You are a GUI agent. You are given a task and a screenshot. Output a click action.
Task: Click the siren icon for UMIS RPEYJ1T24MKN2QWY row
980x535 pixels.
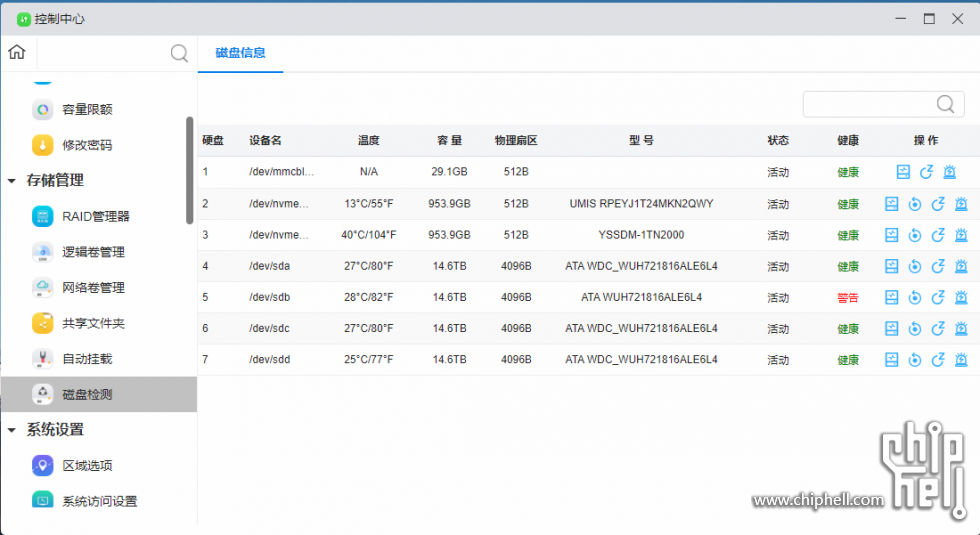pyautogui.click(x=961, y=204)
